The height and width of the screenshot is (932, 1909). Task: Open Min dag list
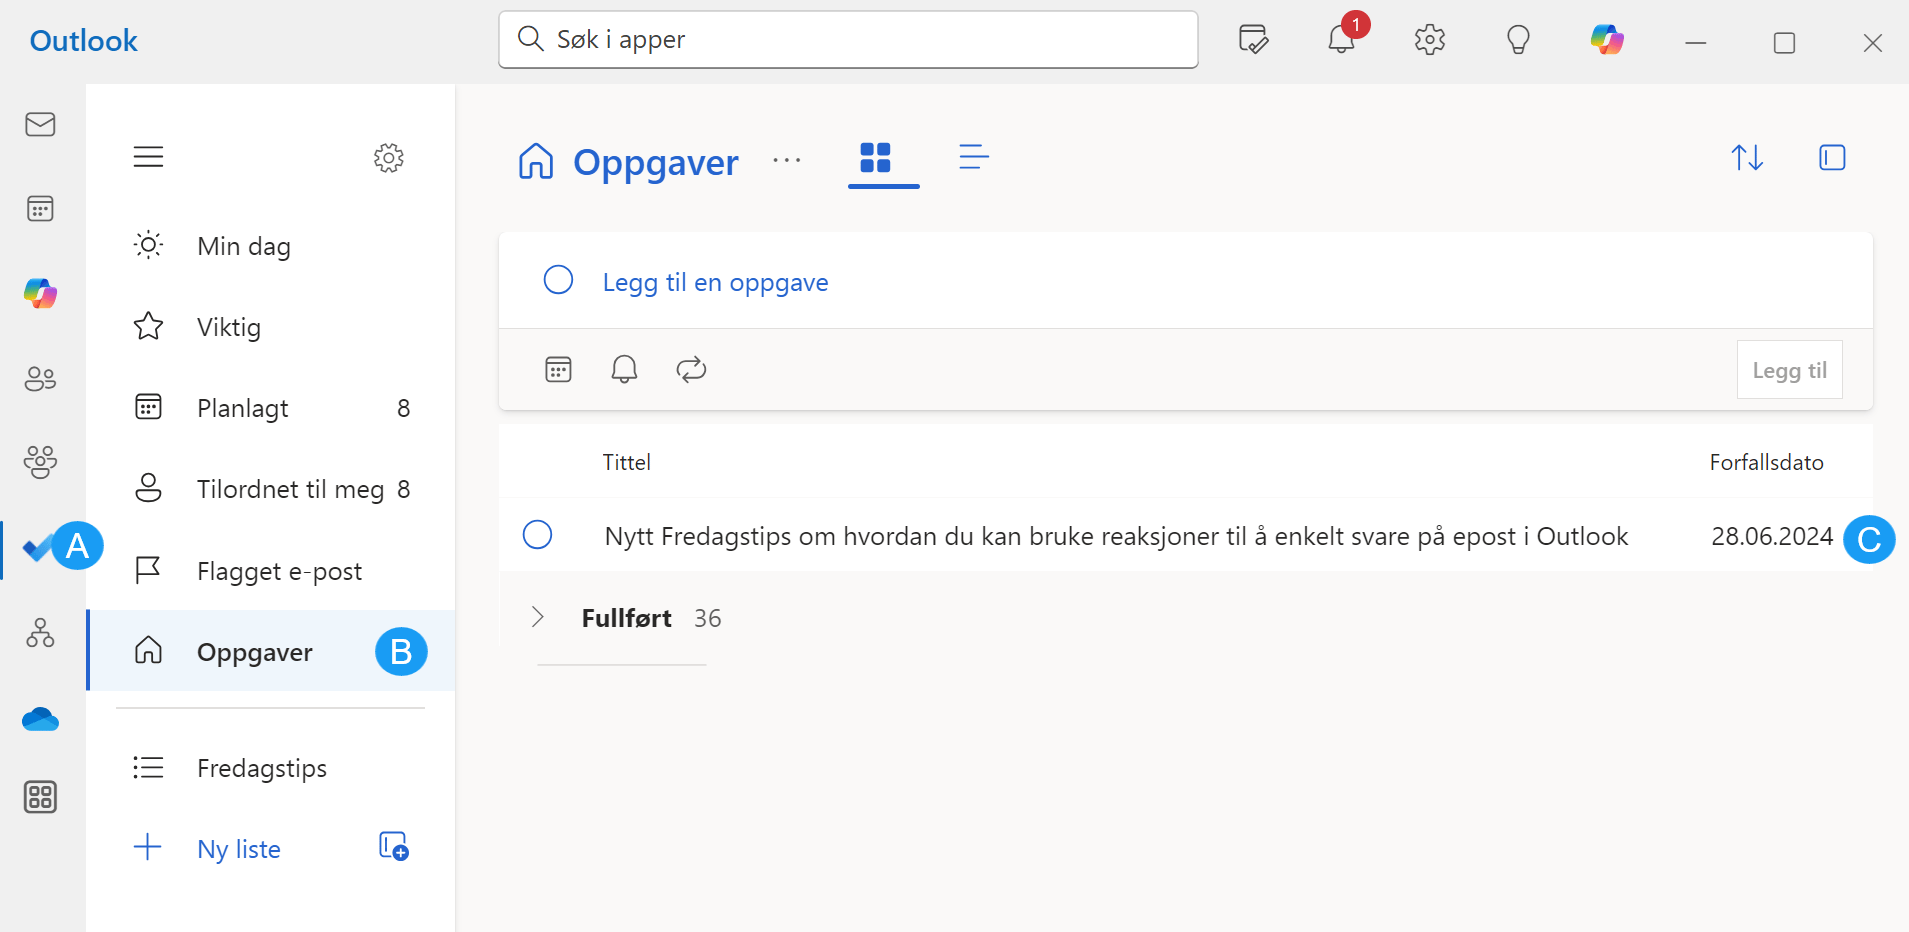(x=271, y=246)
